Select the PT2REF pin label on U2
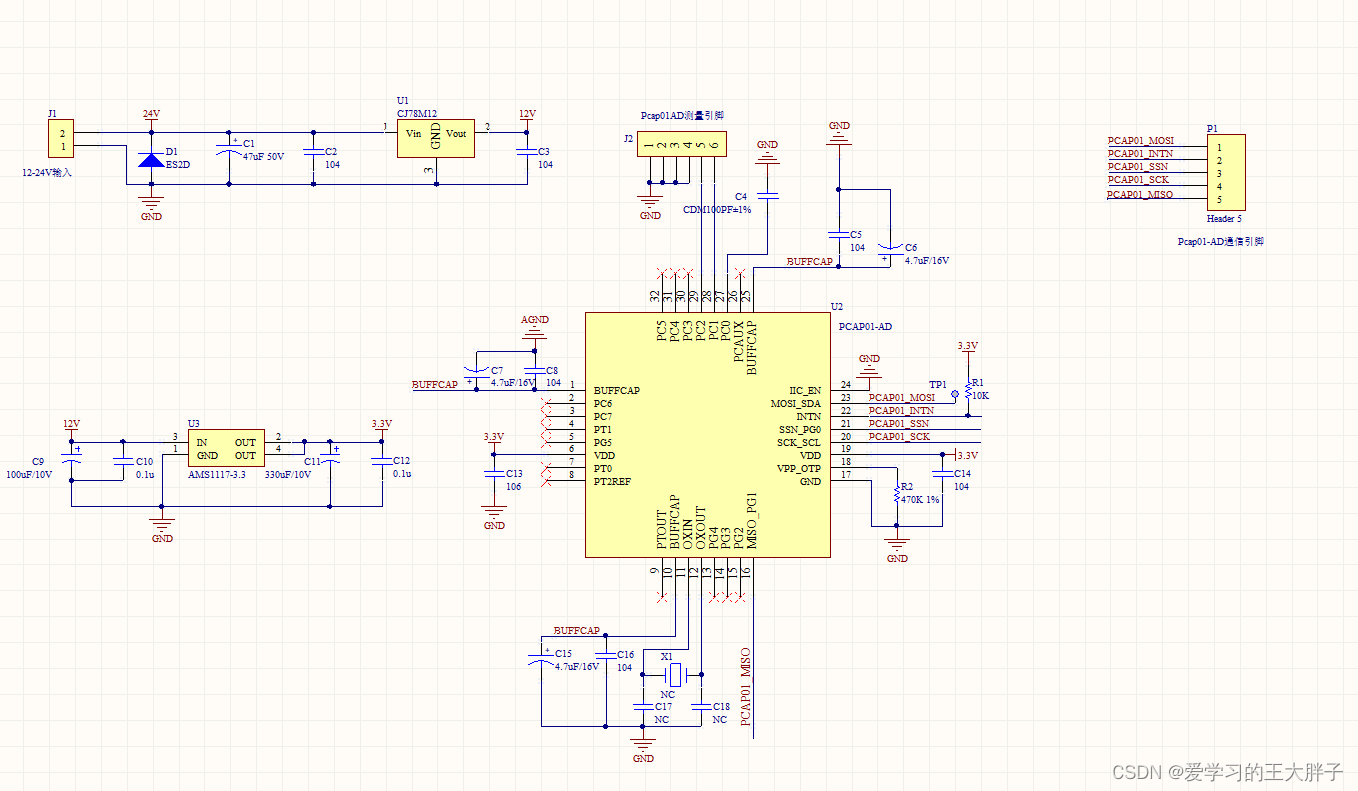The image size is (1358, 791). click(612, 482)
